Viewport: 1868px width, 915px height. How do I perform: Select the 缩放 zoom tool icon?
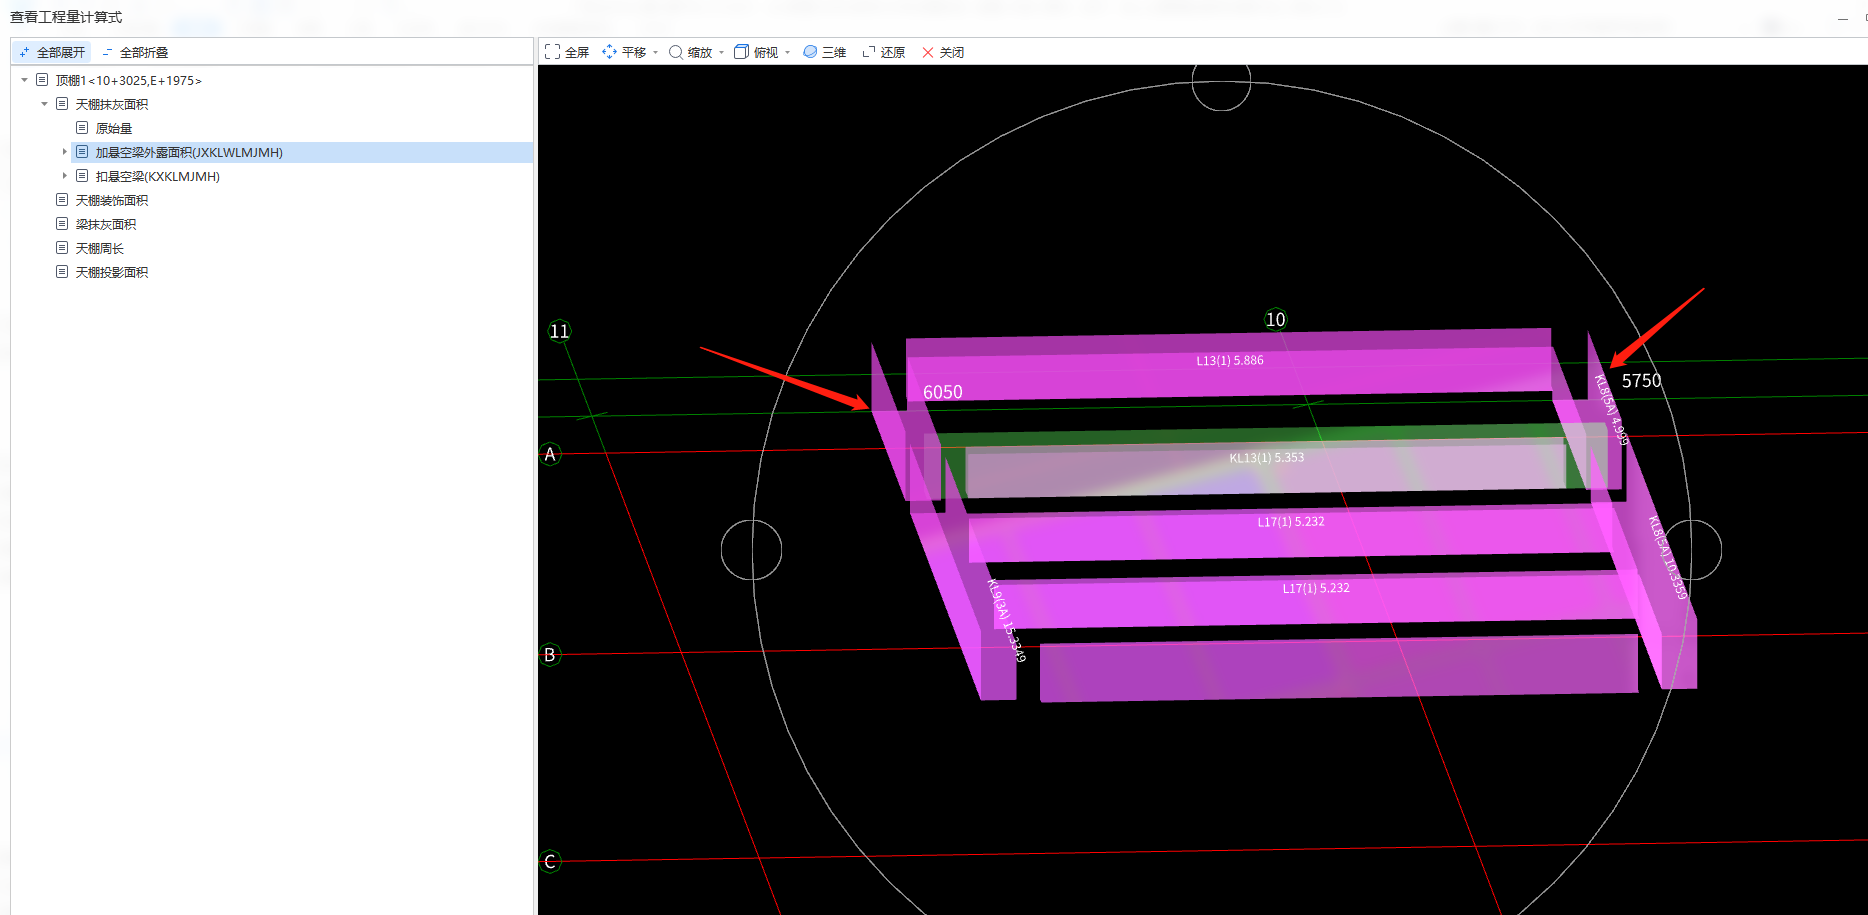676,52
